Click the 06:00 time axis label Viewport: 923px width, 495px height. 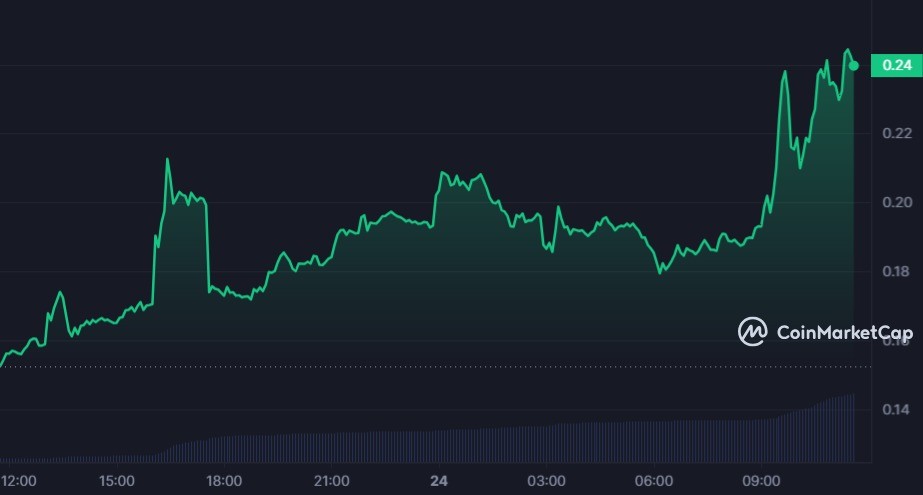(653, 481)
